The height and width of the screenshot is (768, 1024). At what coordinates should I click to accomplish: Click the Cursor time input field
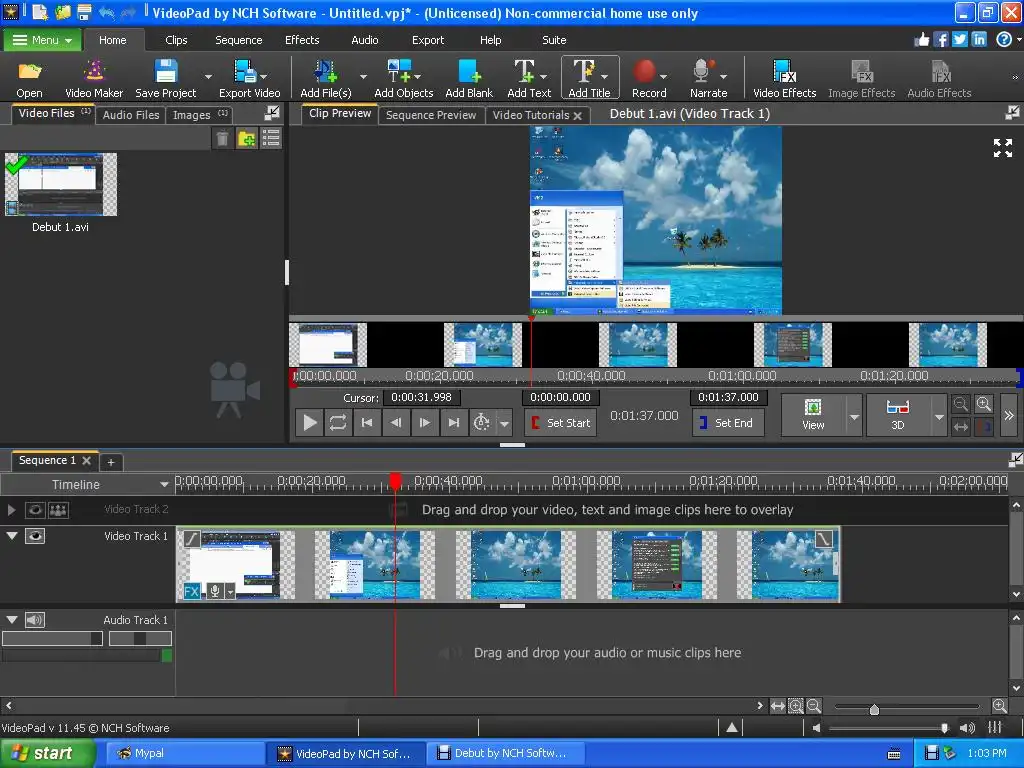[421, 397]
